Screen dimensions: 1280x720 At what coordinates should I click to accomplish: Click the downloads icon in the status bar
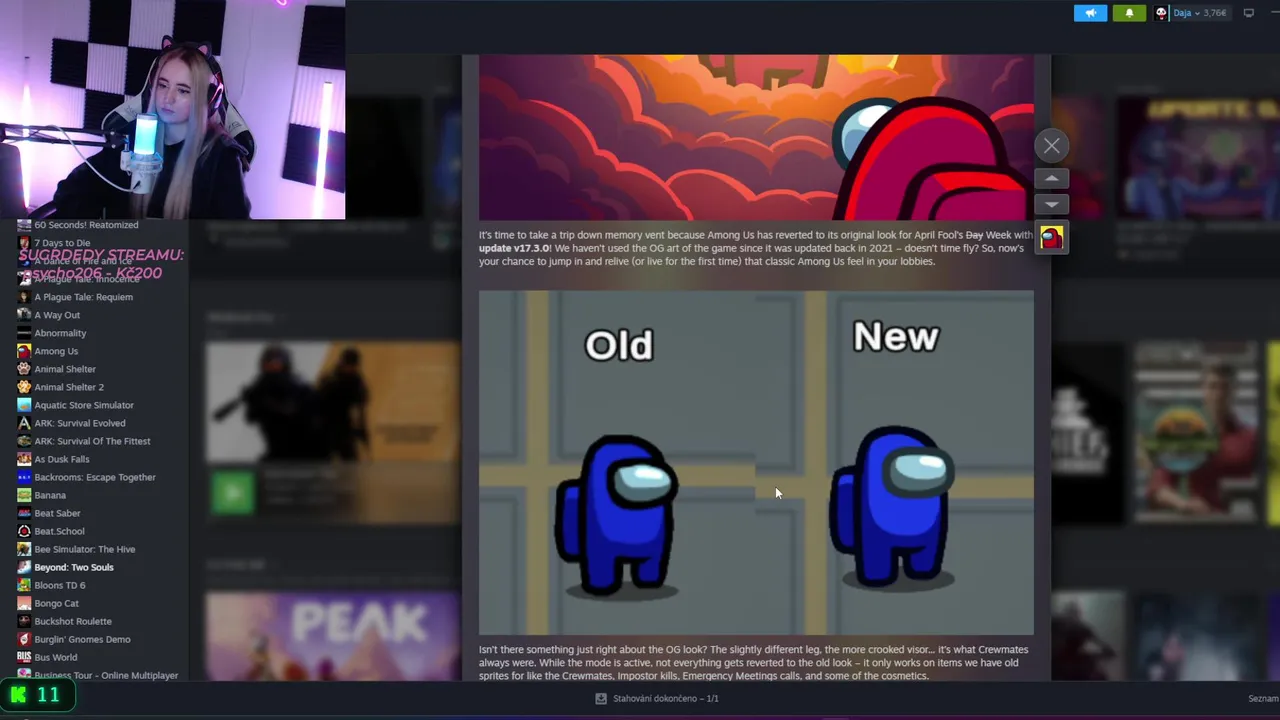(x=601, y=698)
